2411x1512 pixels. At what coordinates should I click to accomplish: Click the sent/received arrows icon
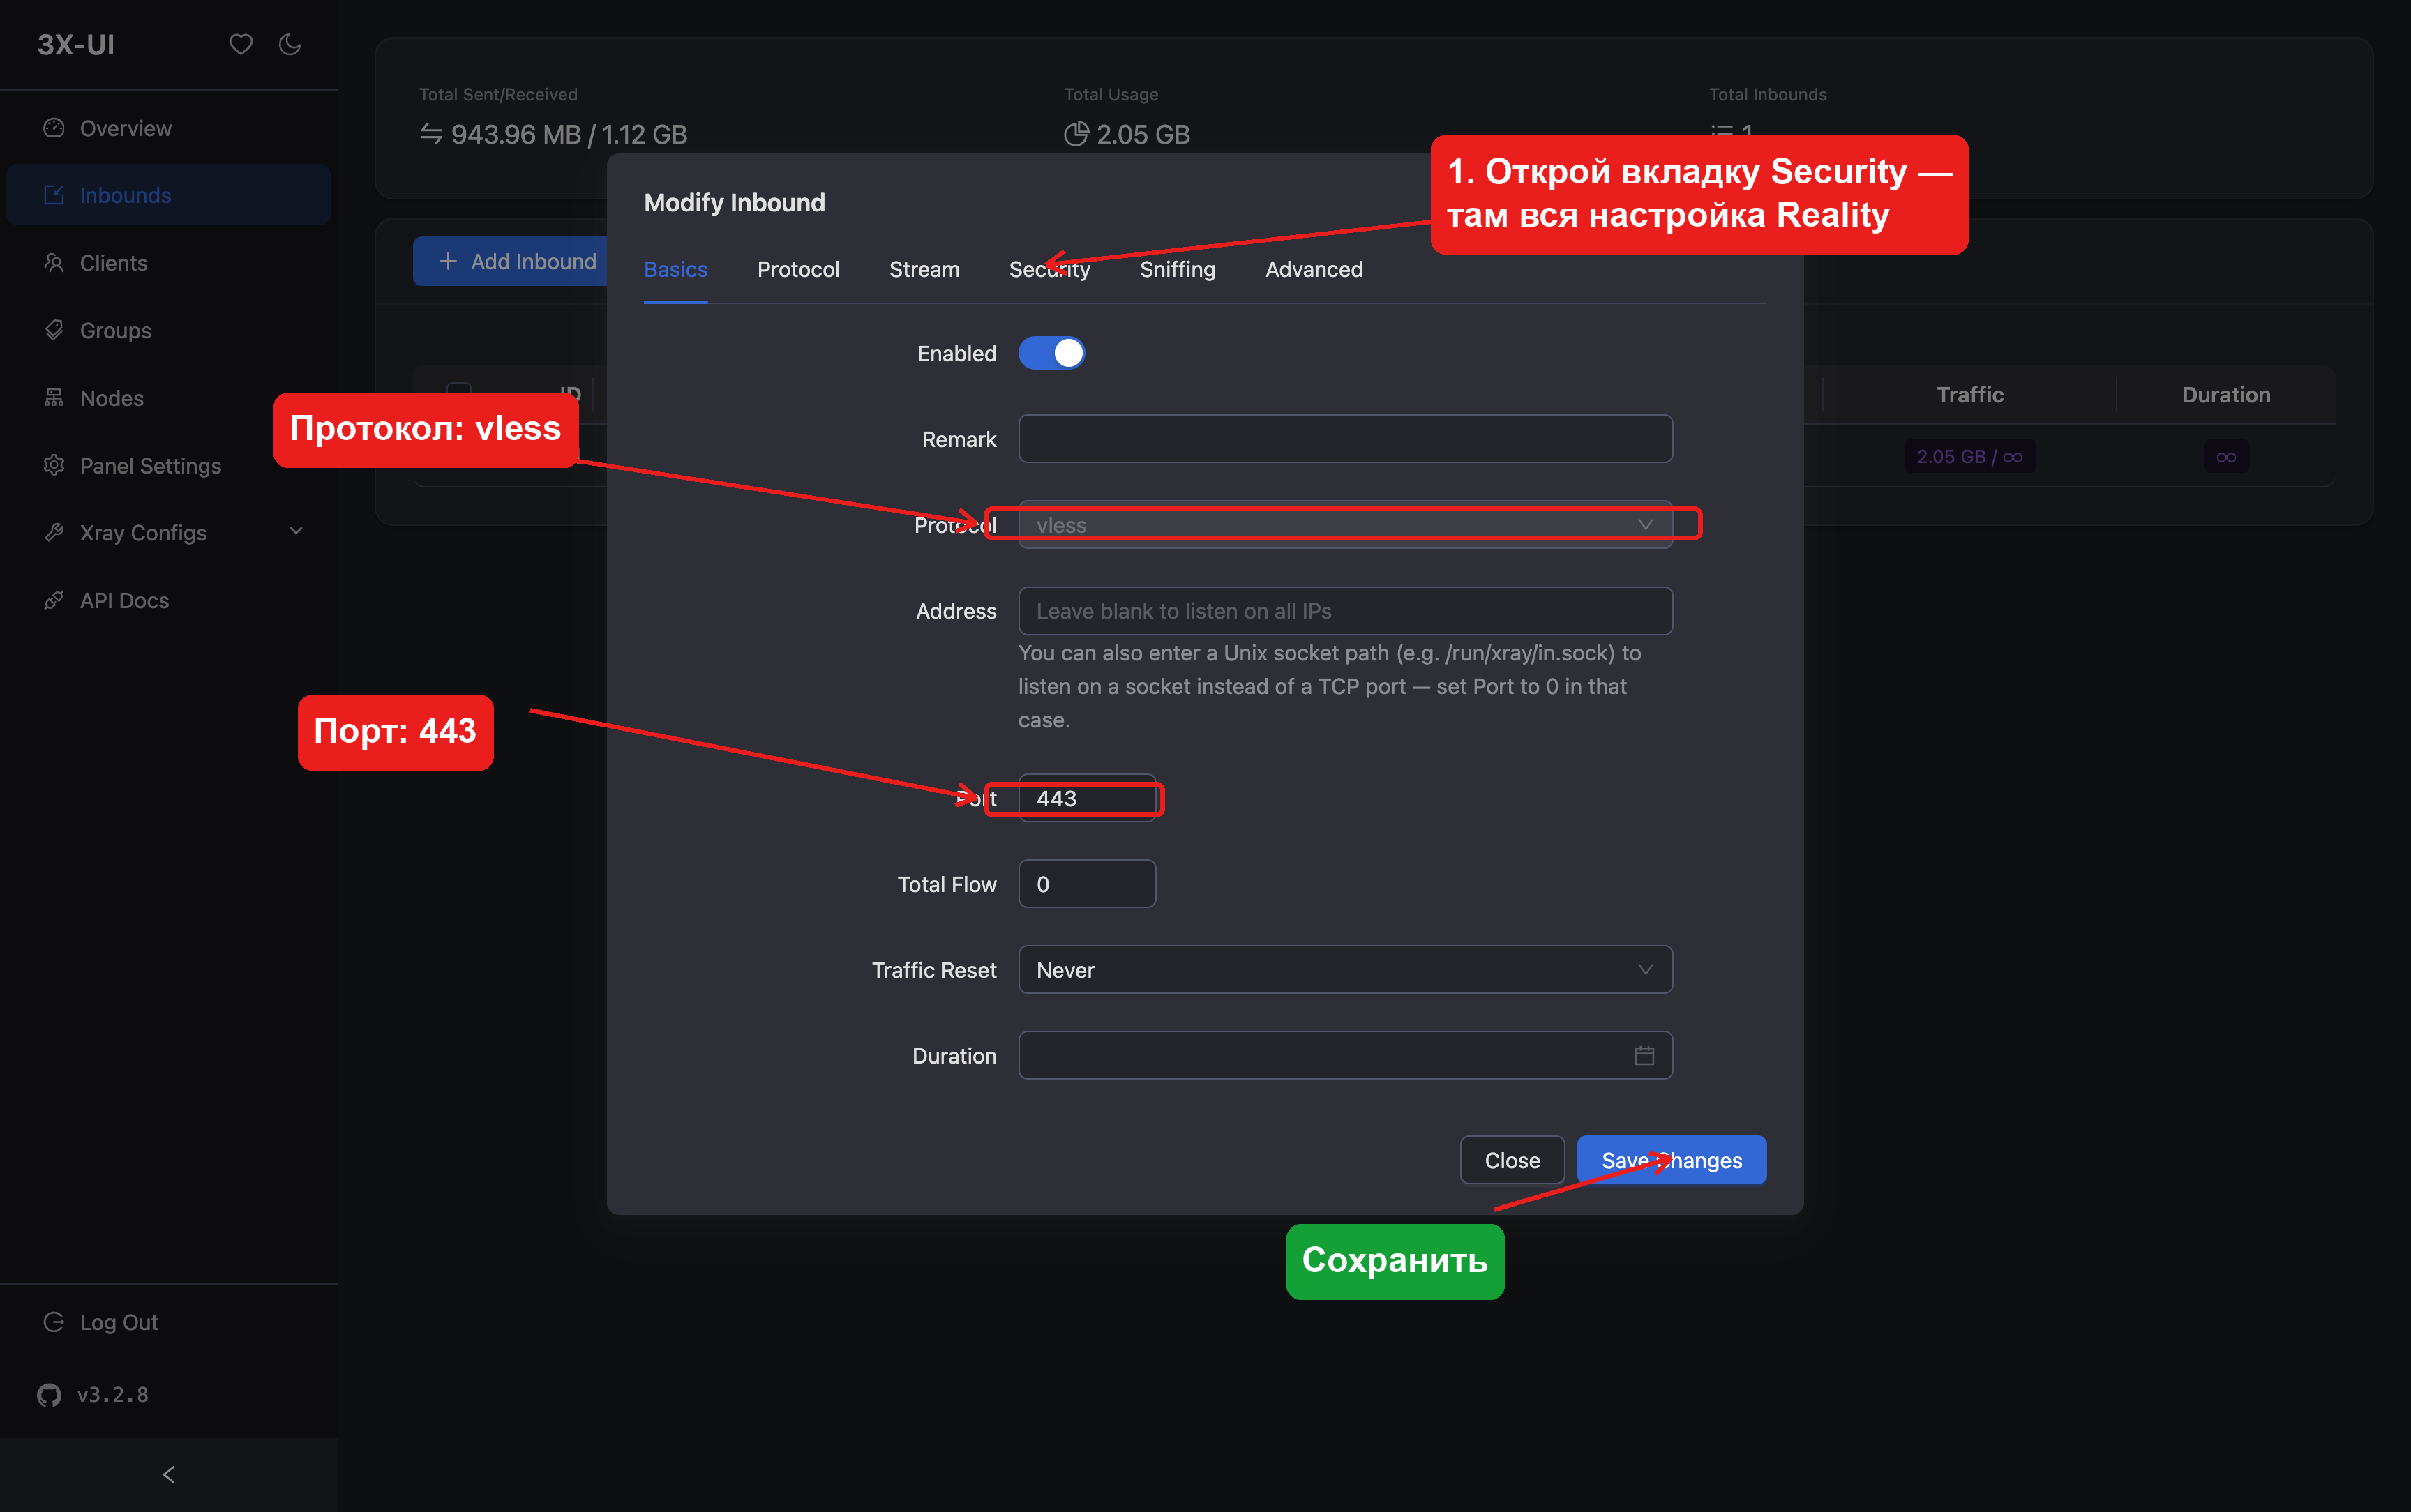pos(431,134)
